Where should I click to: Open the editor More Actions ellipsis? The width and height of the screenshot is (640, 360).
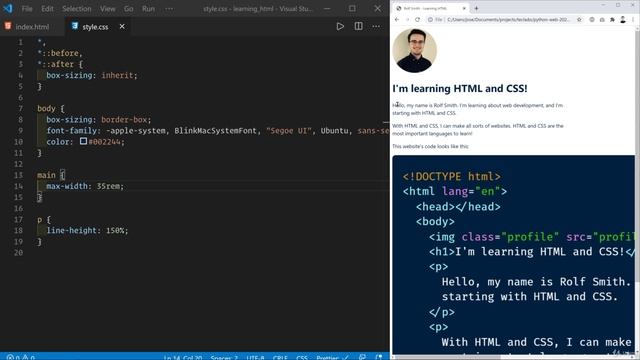[376, 27]
